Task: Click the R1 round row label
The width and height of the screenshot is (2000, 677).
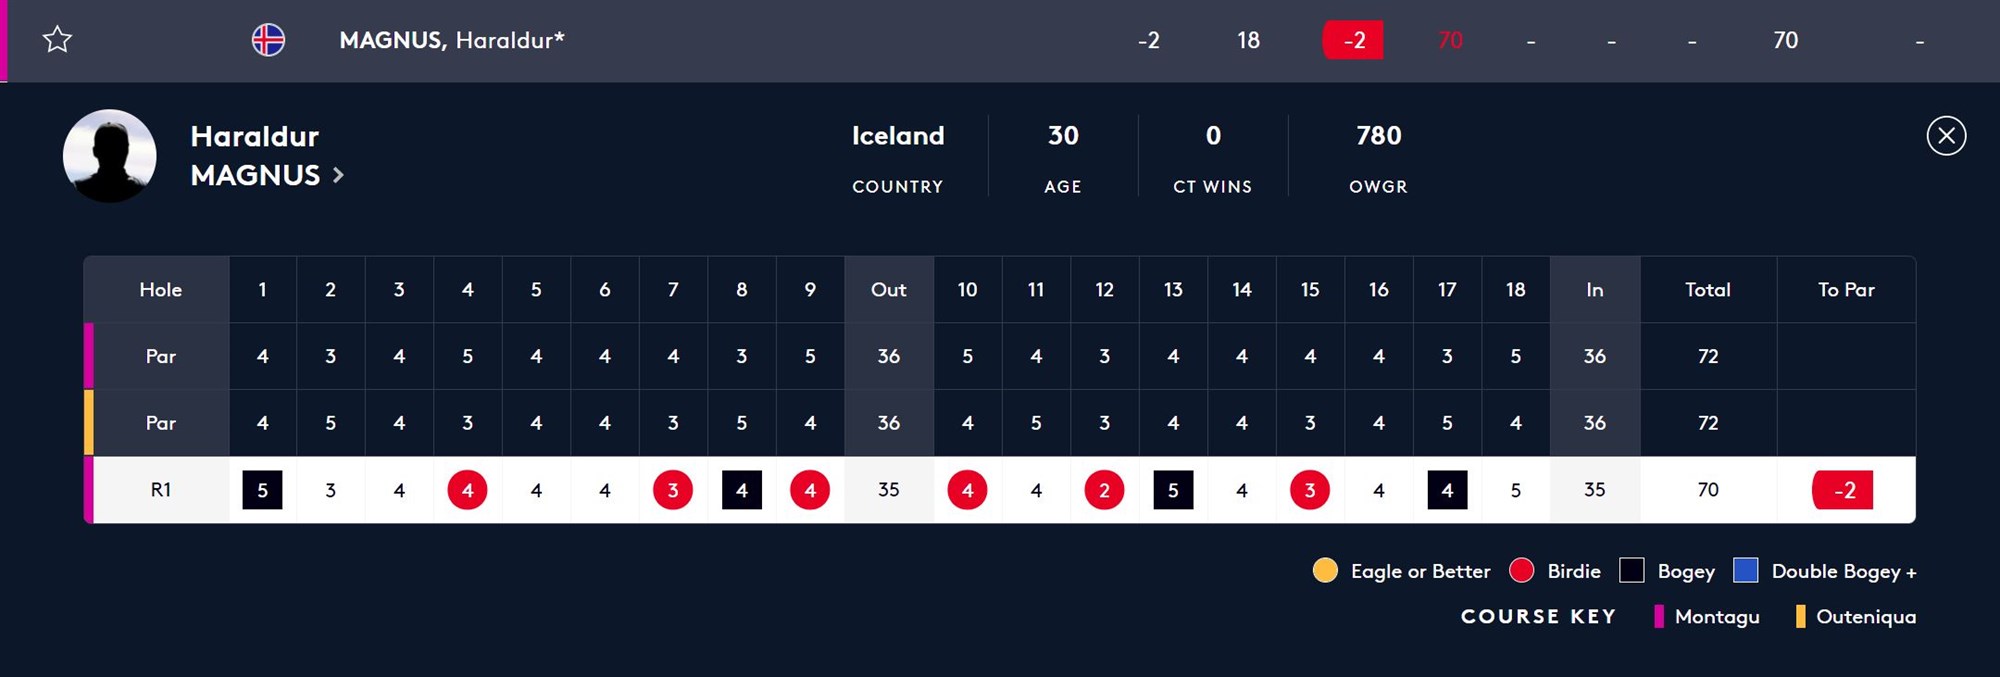Action: pyautogui.click(x=161, y=490)
